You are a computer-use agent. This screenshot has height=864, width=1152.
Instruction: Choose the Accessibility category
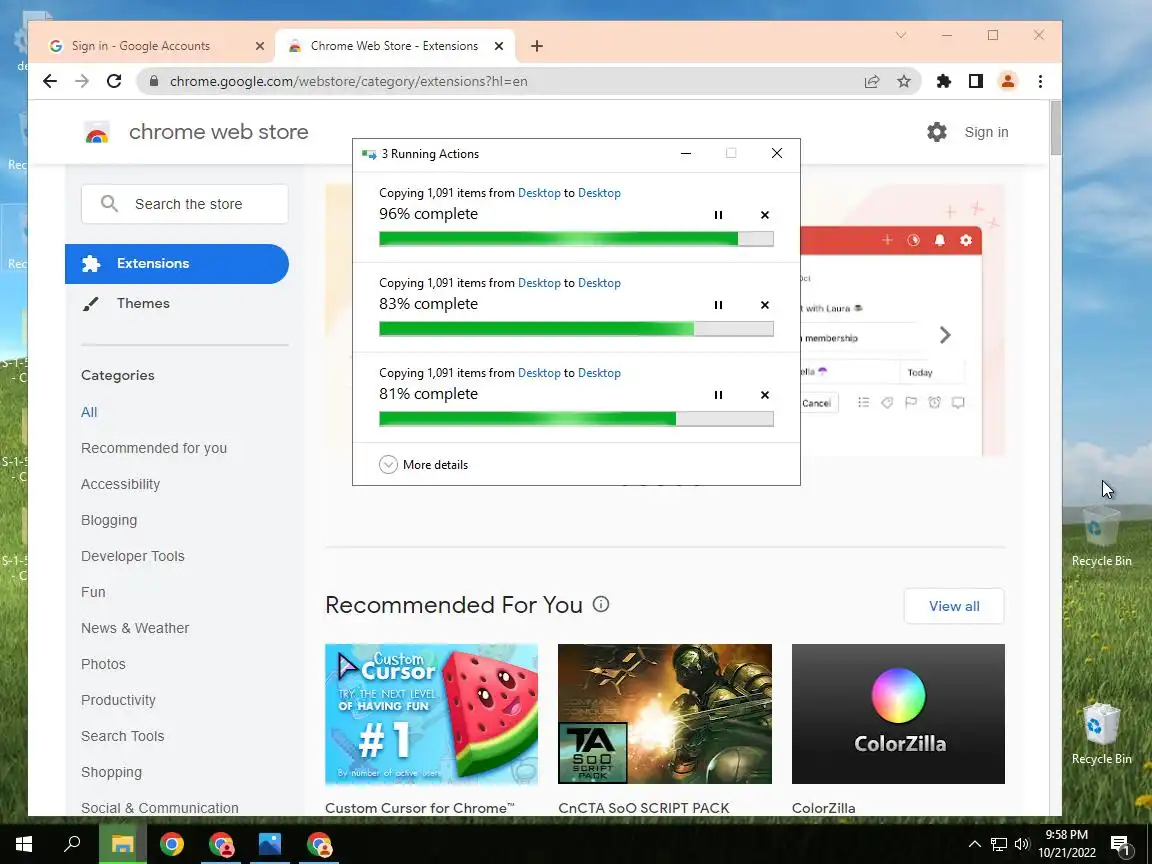click(x=120, y=484)
